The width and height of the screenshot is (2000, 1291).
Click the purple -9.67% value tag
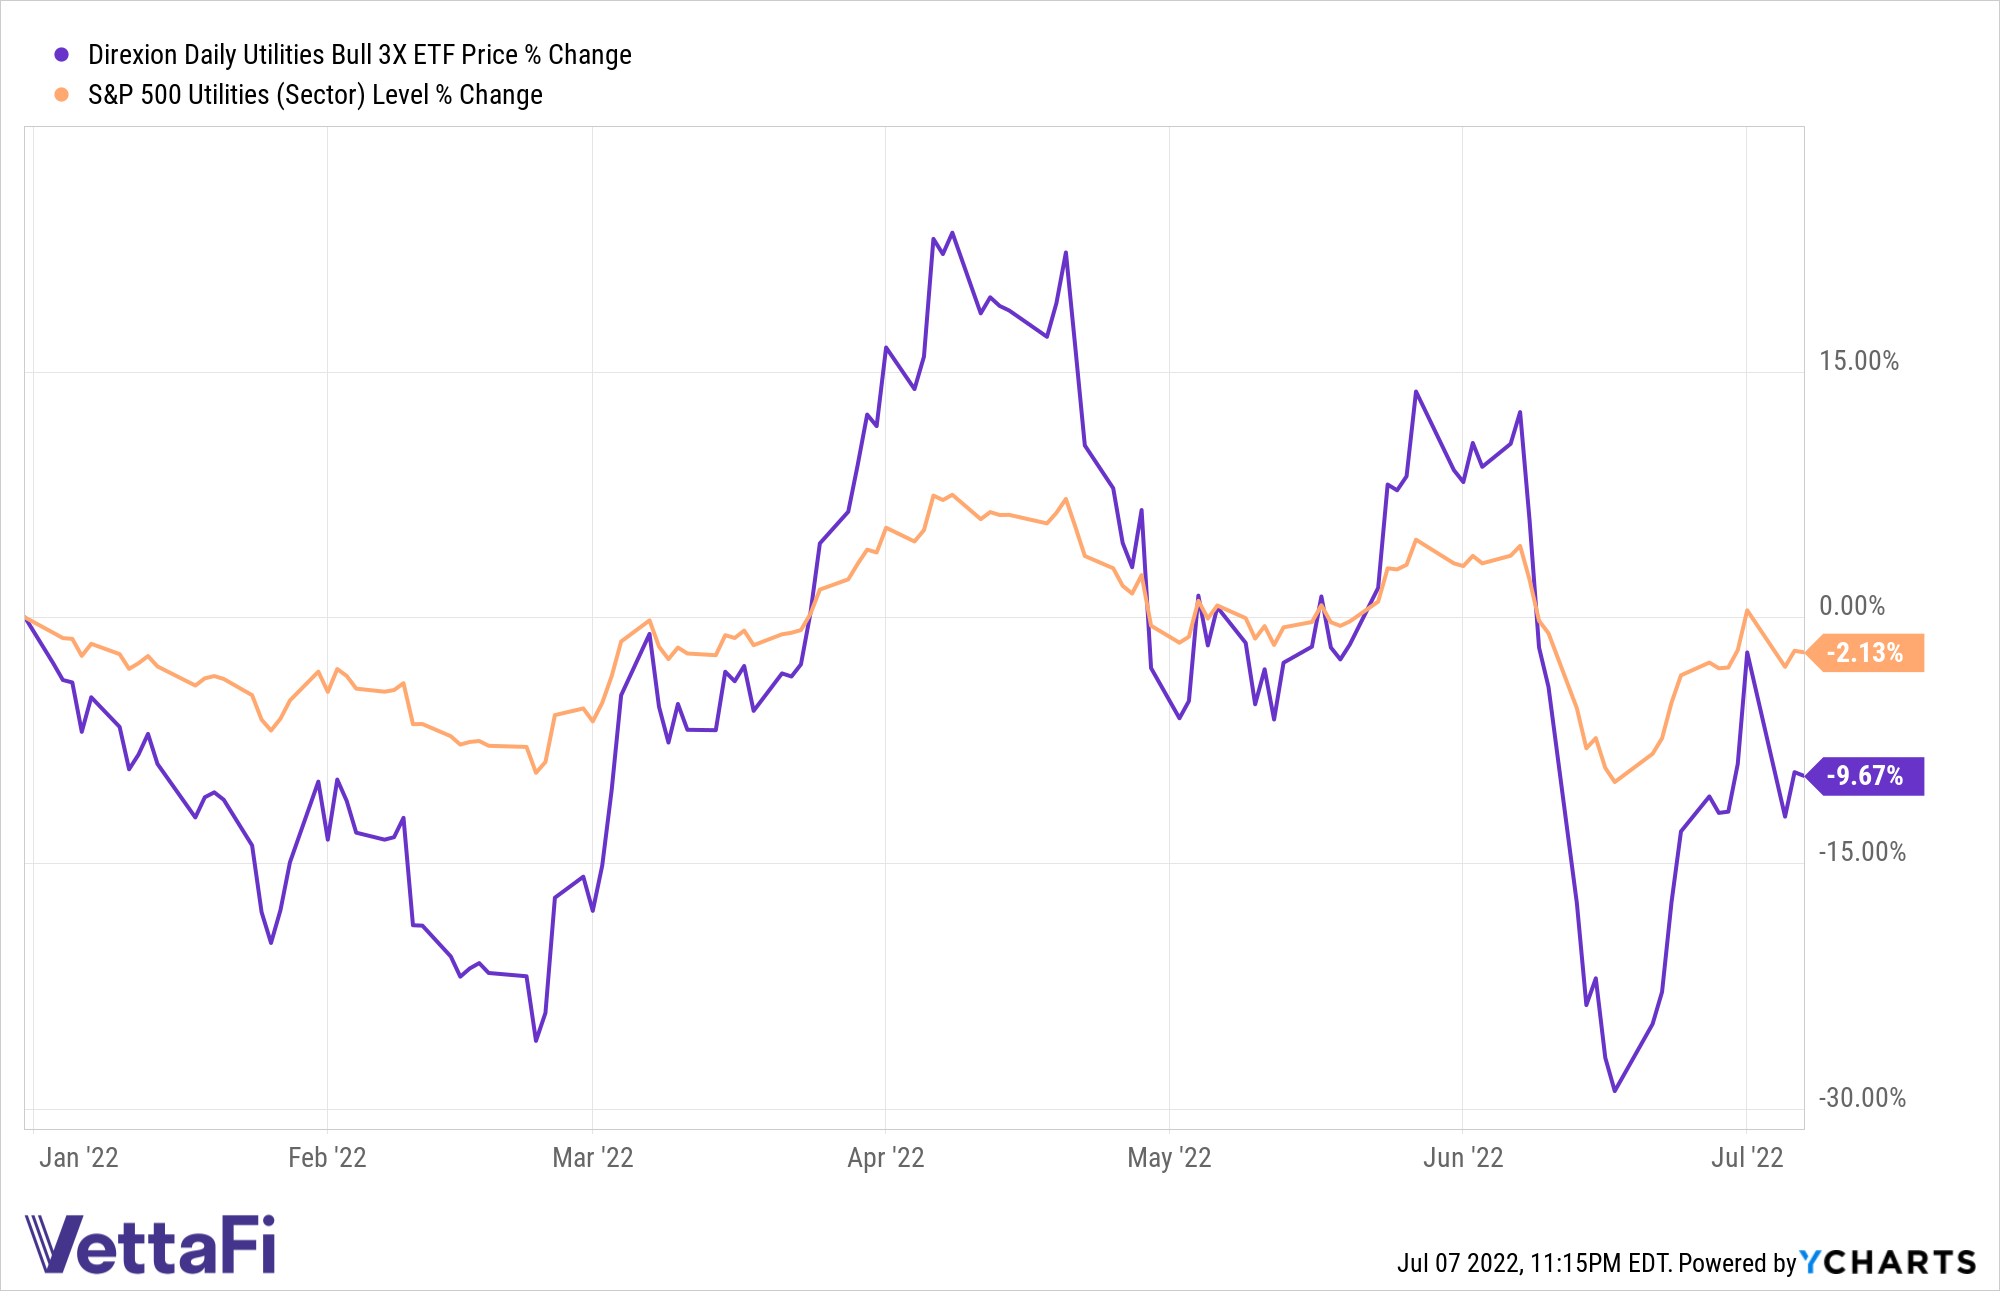pos(1868,776)
